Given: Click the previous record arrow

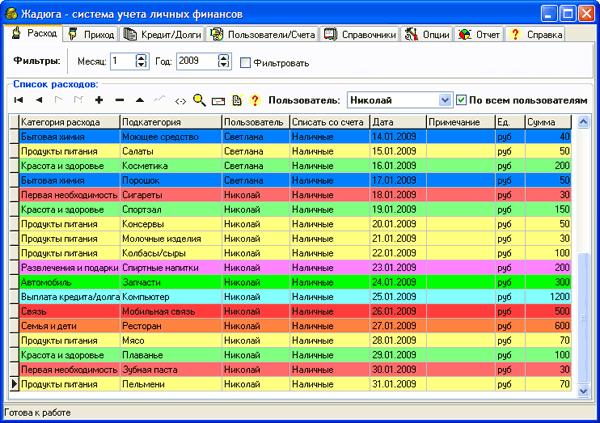Looking at the screenshot, I should (x=39, y=101).
